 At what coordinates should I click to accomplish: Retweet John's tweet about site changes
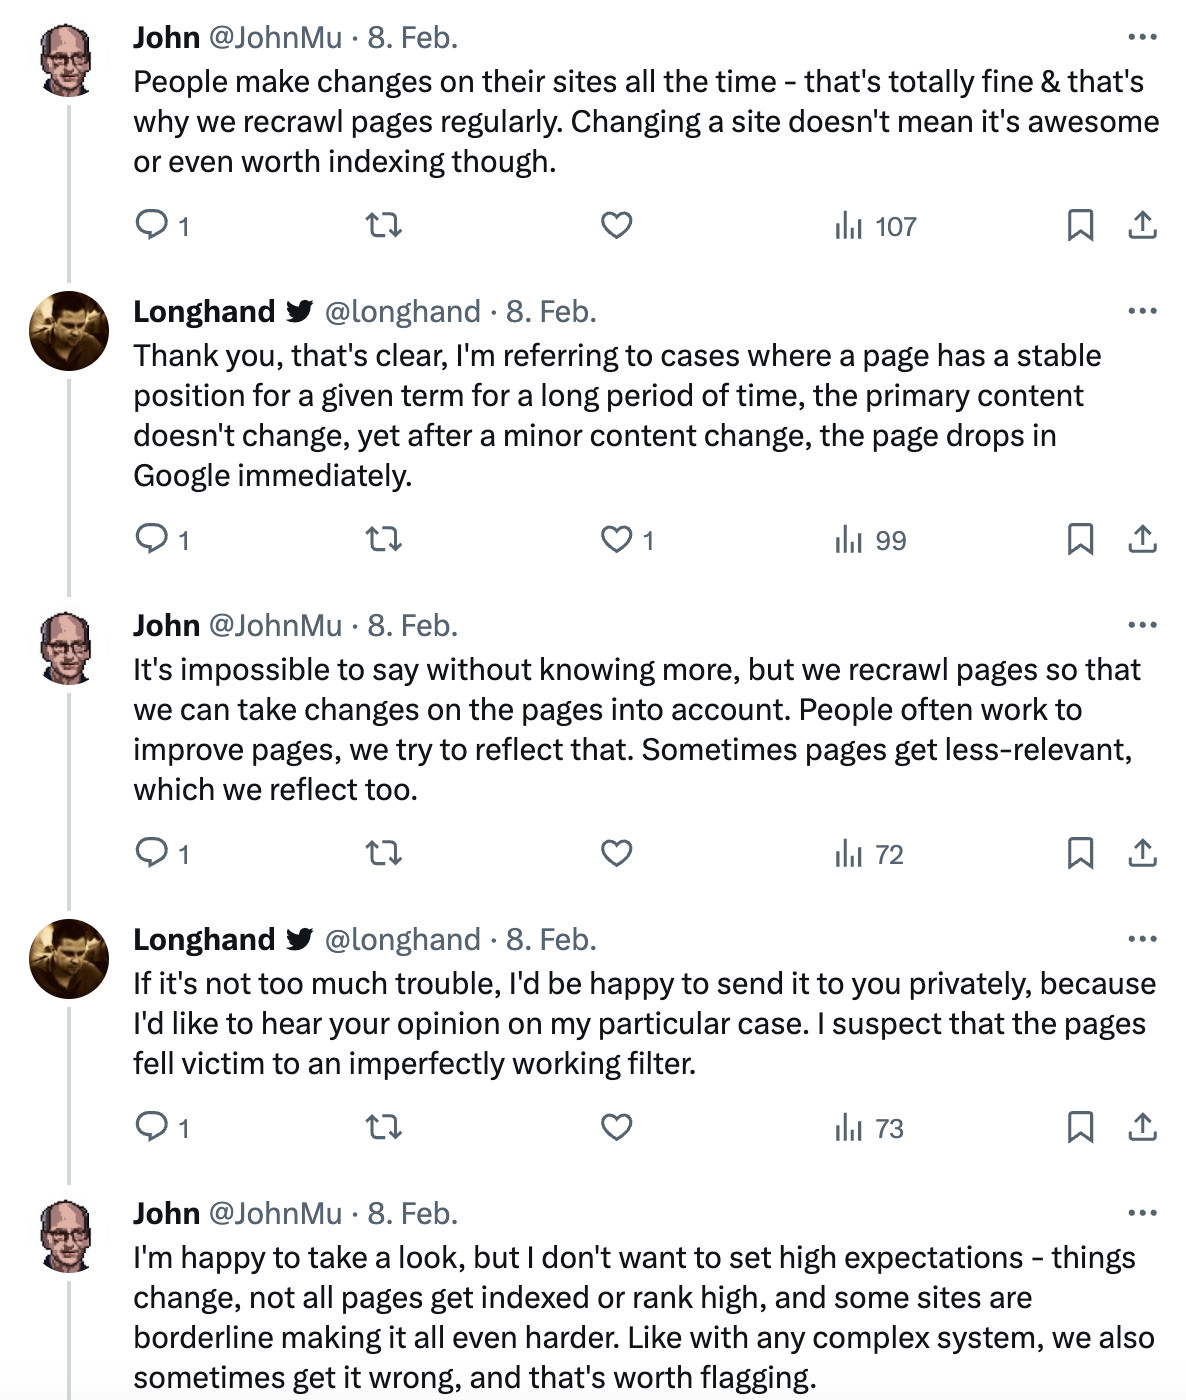(x=384, y=225)
